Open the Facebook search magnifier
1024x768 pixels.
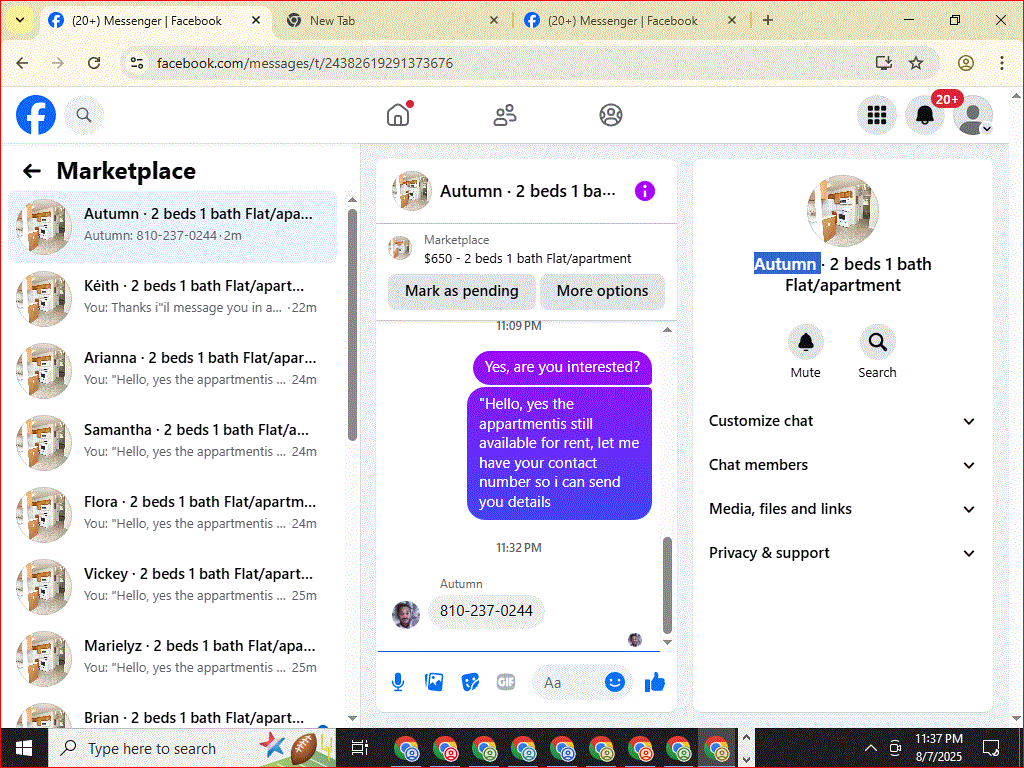pyautogui.click(x=84, y=115)
